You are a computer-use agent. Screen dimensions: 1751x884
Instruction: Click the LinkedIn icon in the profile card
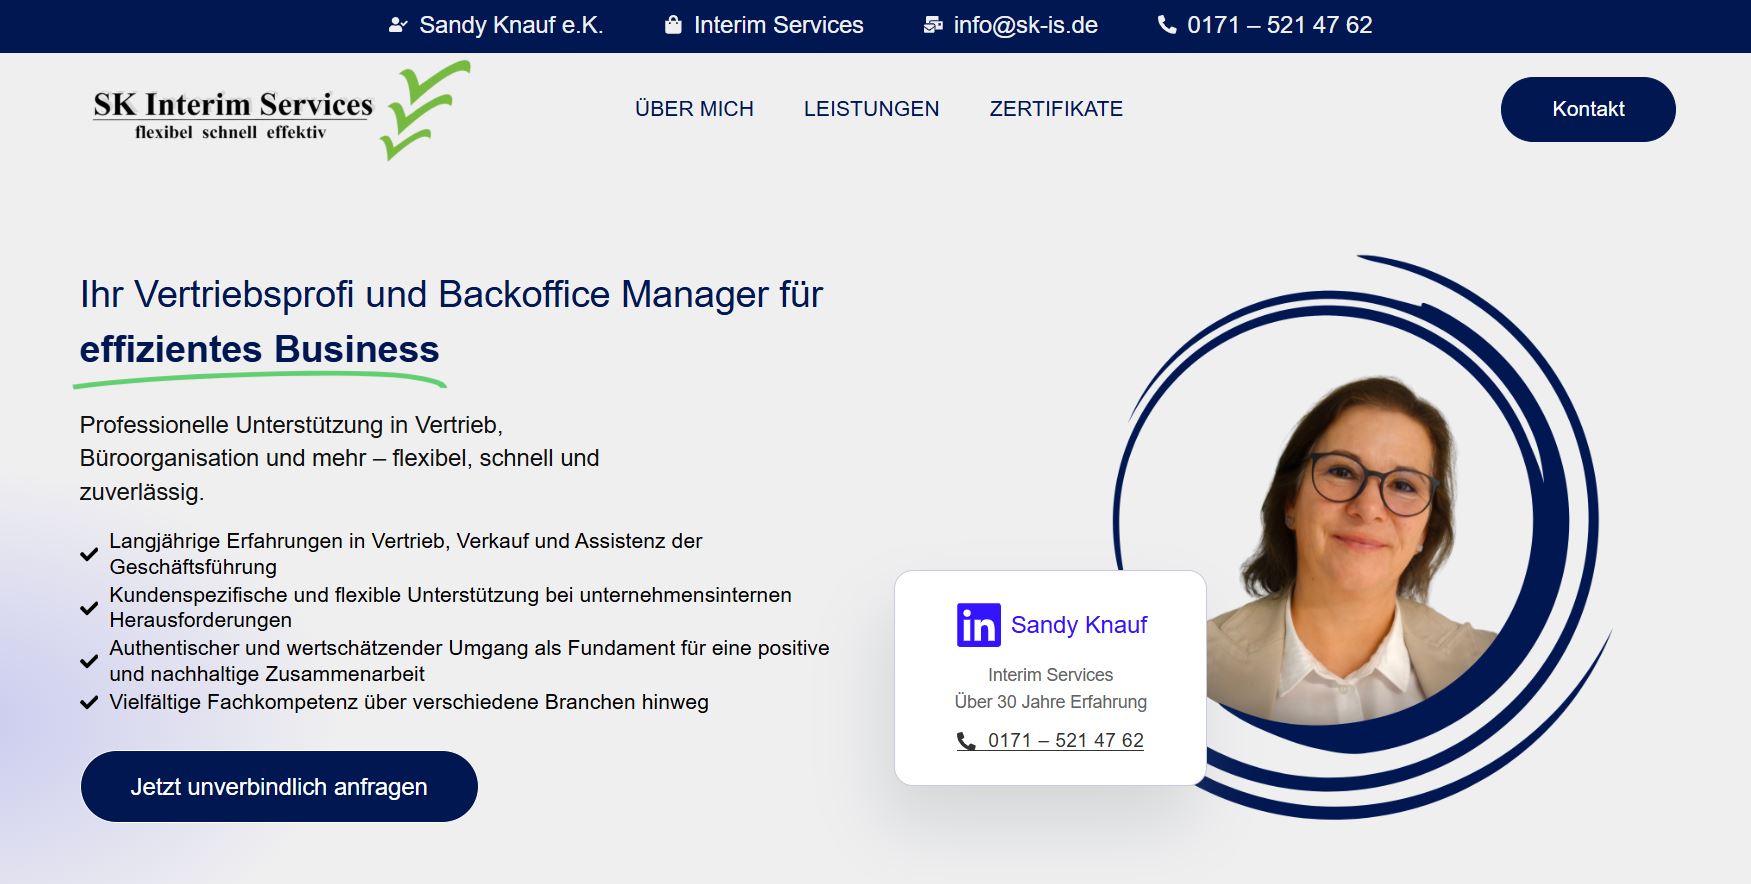[979, 625]
